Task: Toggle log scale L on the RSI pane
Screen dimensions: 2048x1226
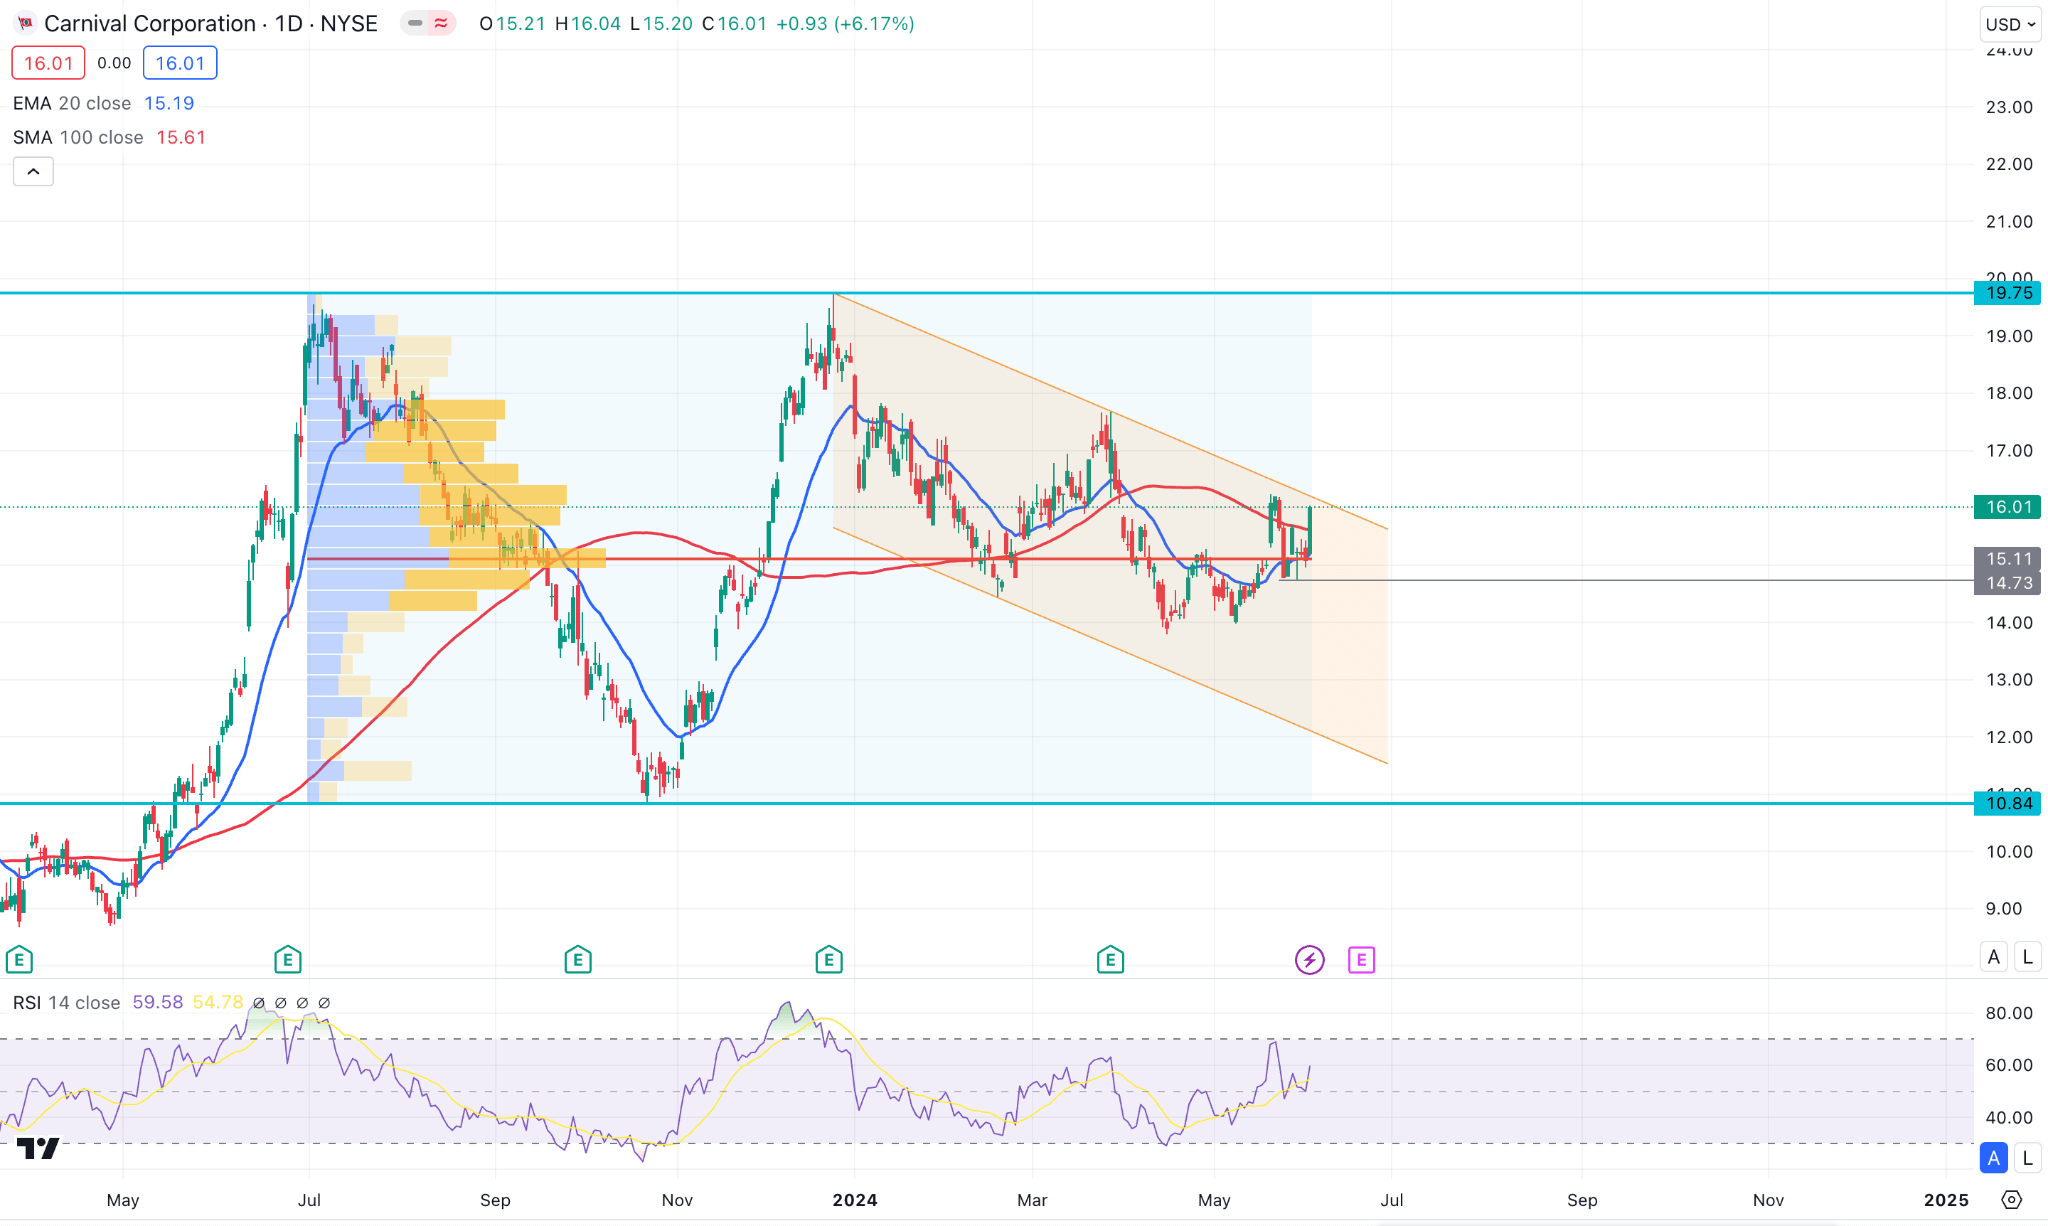Action: coord(2027,1158)
